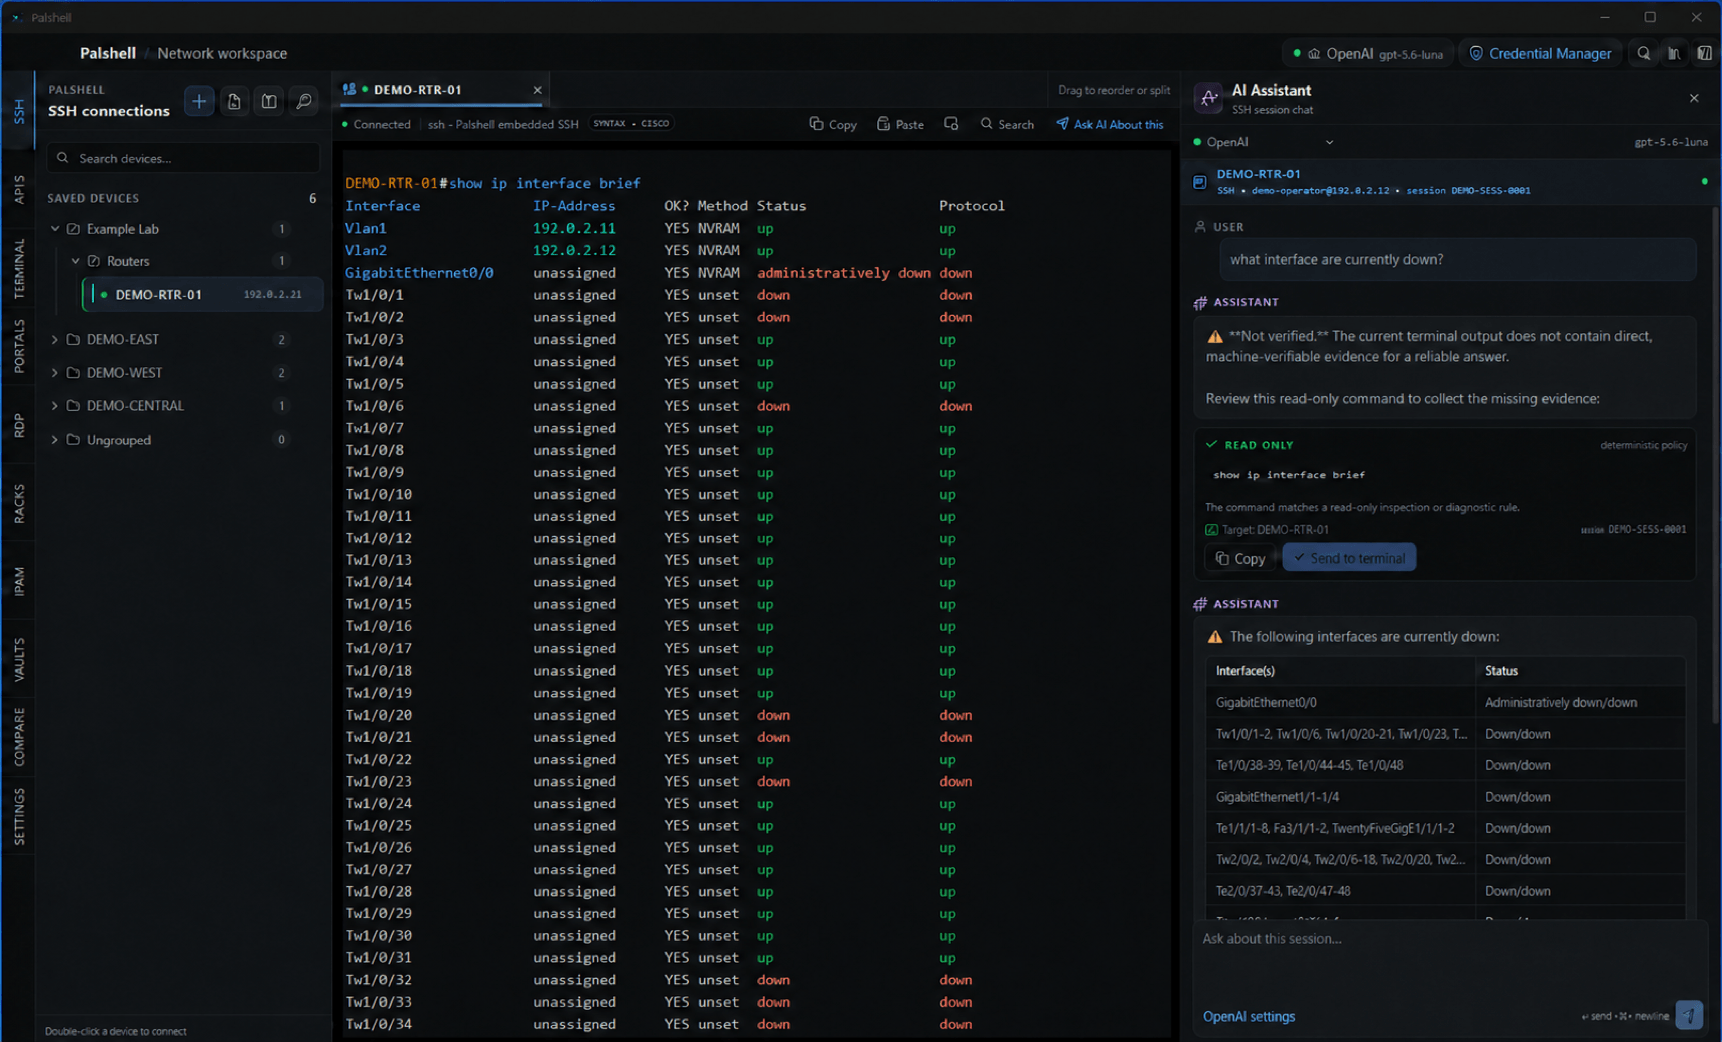
Task: Focus the Search devices input field
Action: [183, 158]
